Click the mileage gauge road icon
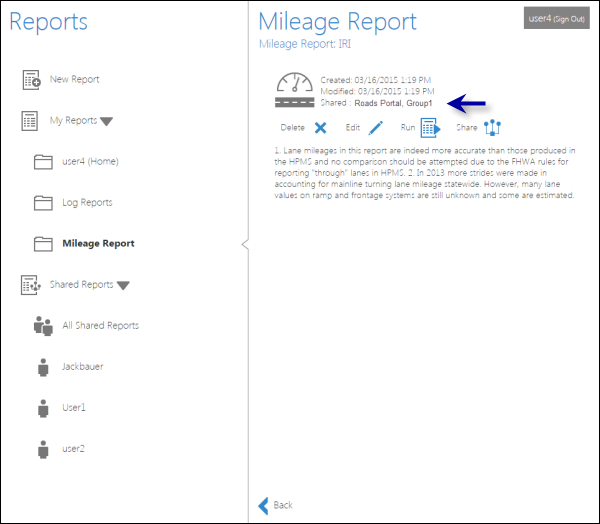600x524 pixels. point(295,90)
